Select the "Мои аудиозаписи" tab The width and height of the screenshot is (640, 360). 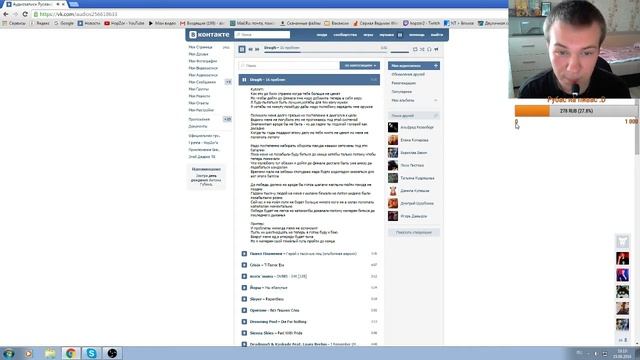point(413,66)
